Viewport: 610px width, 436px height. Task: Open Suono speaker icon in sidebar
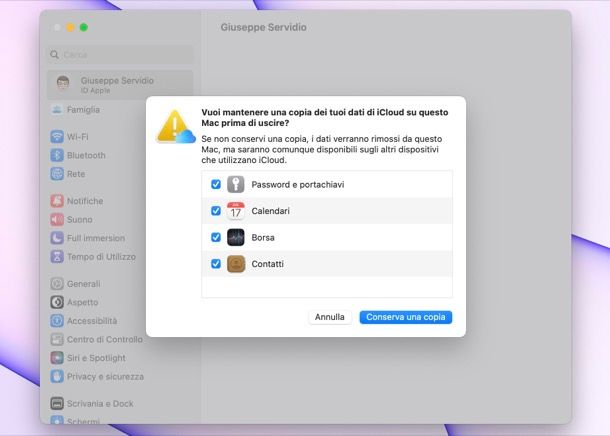[x=57, y=219]
